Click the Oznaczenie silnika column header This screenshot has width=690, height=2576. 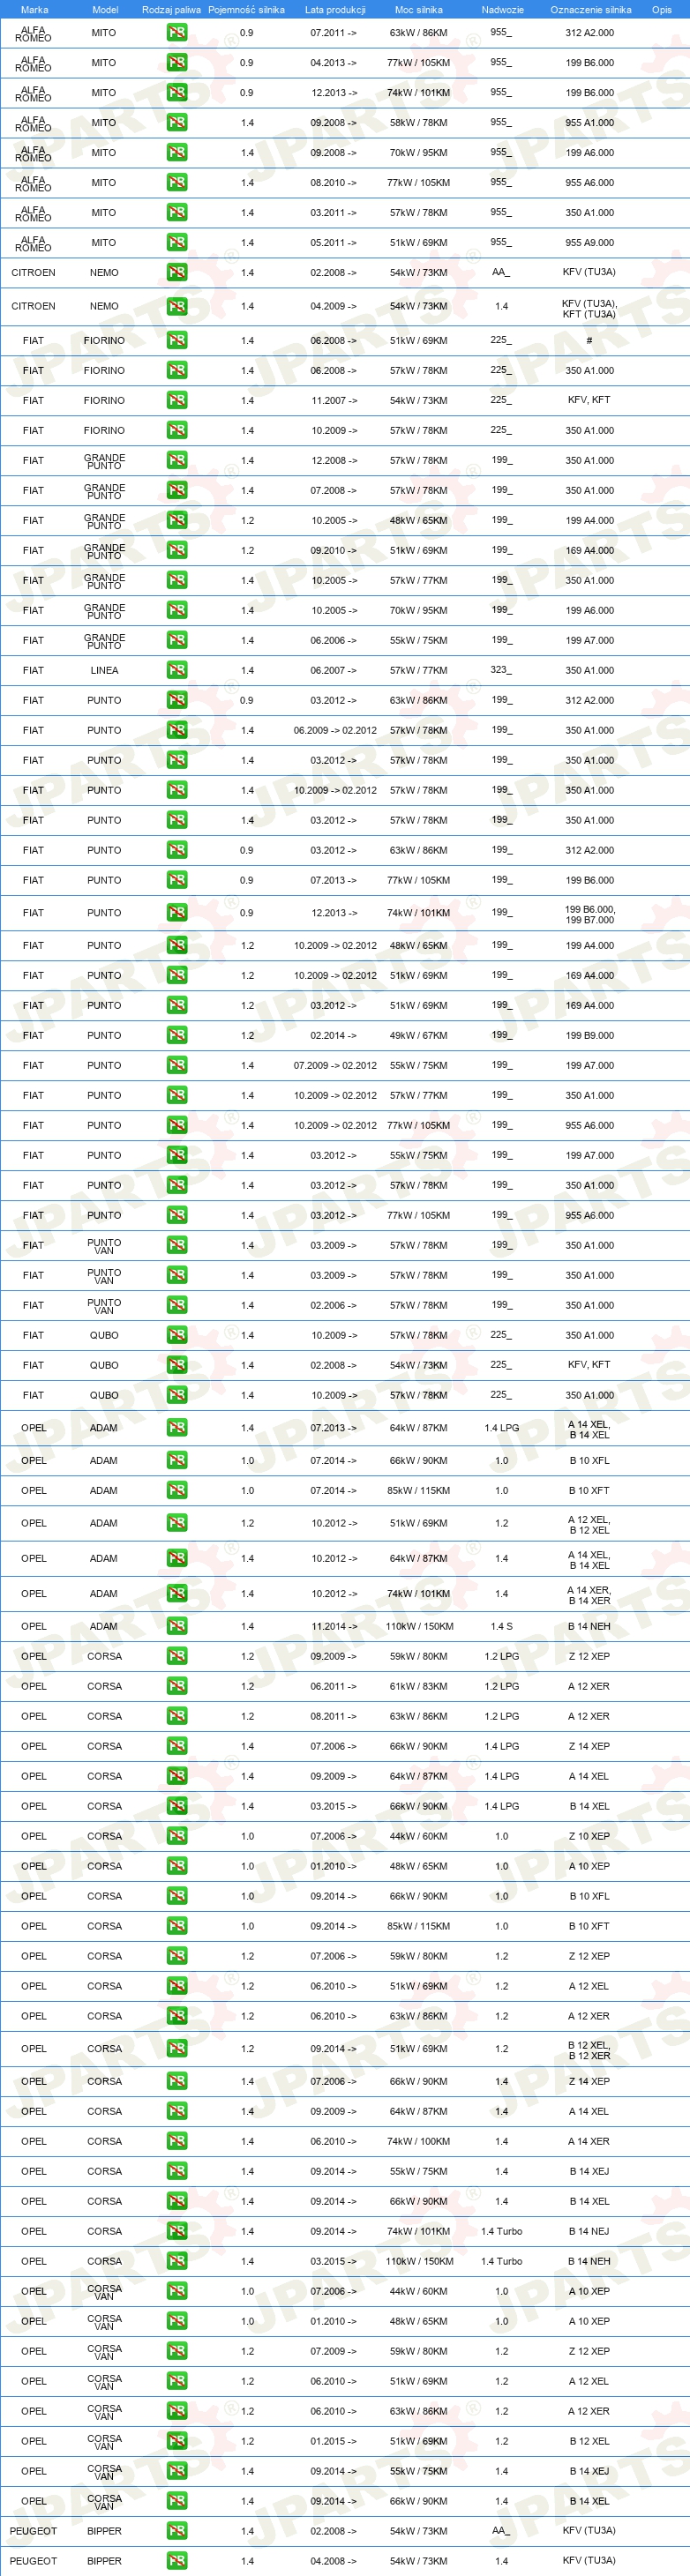[590, 9]
